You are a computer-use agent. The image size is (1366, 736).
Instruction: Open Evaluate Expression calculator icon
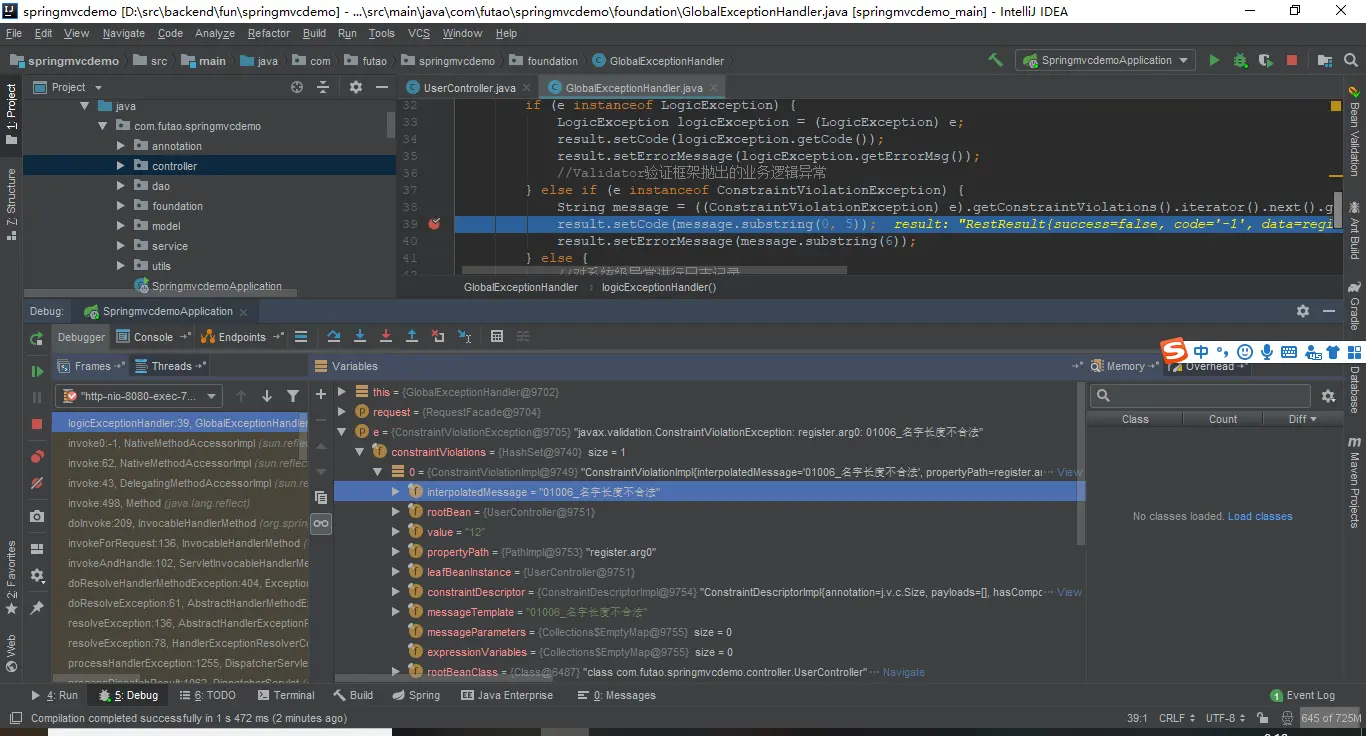point(497,337)
